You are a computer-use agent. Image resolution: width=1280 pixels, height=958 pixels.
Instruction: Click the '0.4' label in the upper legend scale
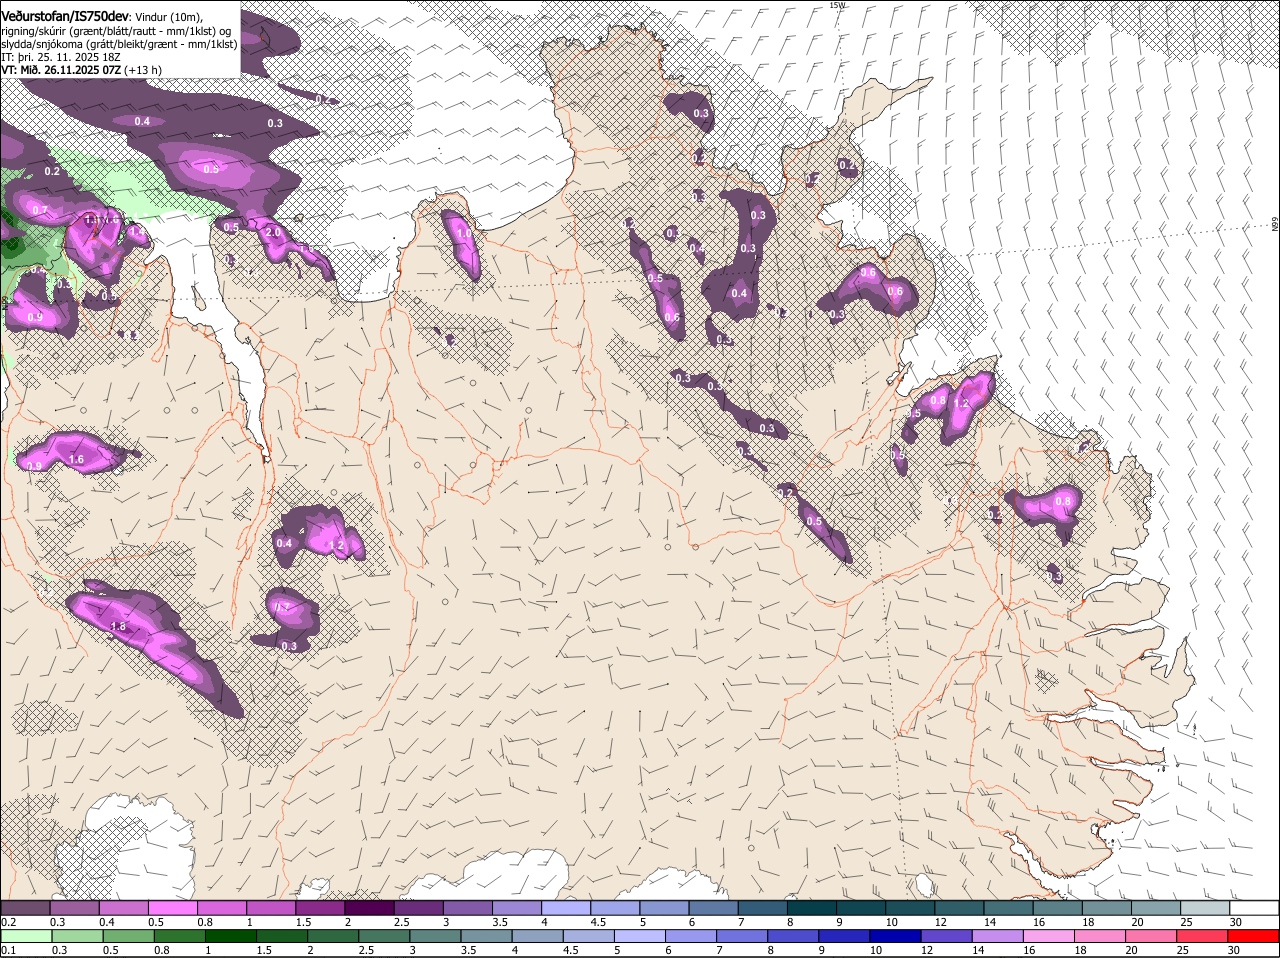pos(106,921)
